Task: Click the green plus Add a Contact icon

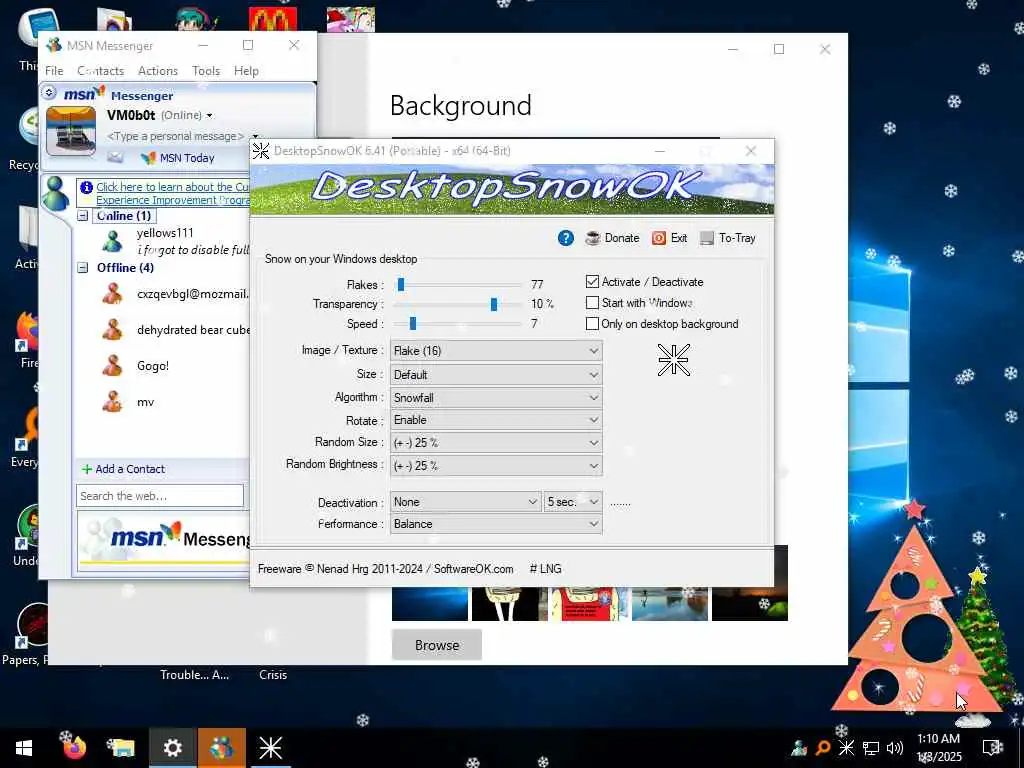Action: (x=86, y=469)
